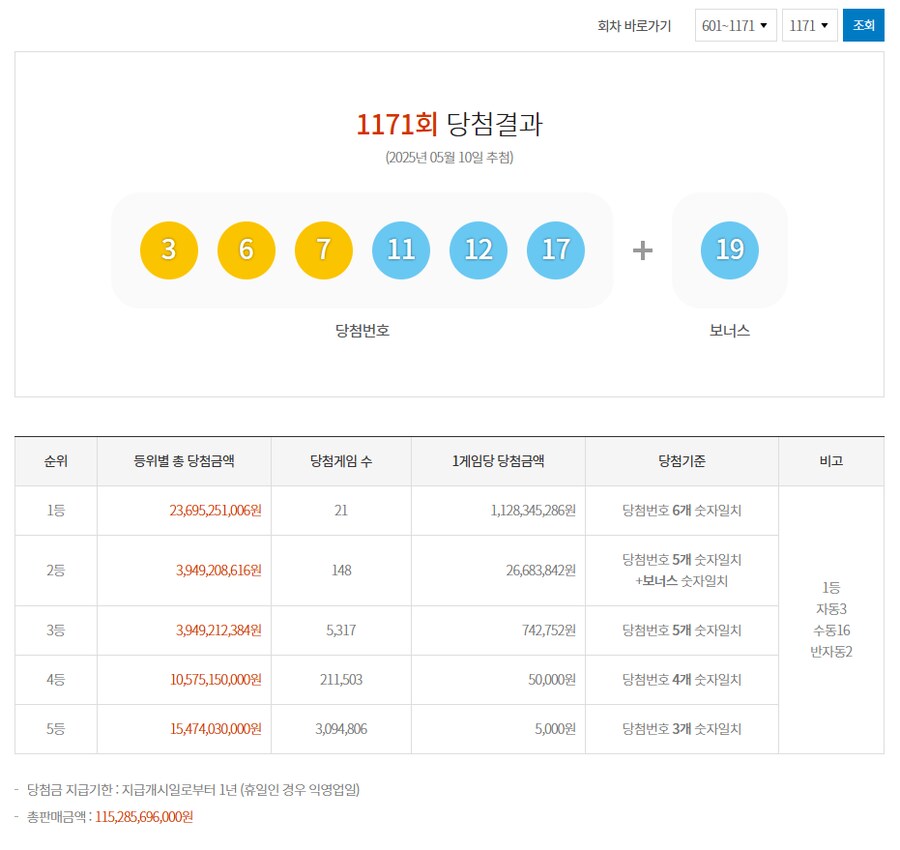Click the blue ball number 11
The image size is (900, 850).
[x=400, y=250]
